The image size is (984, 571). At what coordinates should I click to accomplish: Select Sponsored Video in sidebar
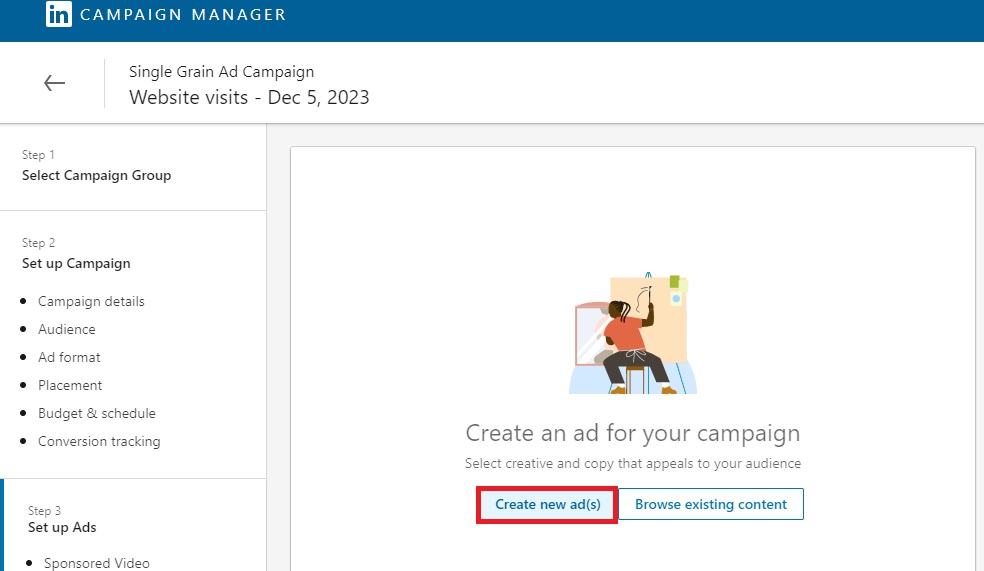tap(97, 563)
